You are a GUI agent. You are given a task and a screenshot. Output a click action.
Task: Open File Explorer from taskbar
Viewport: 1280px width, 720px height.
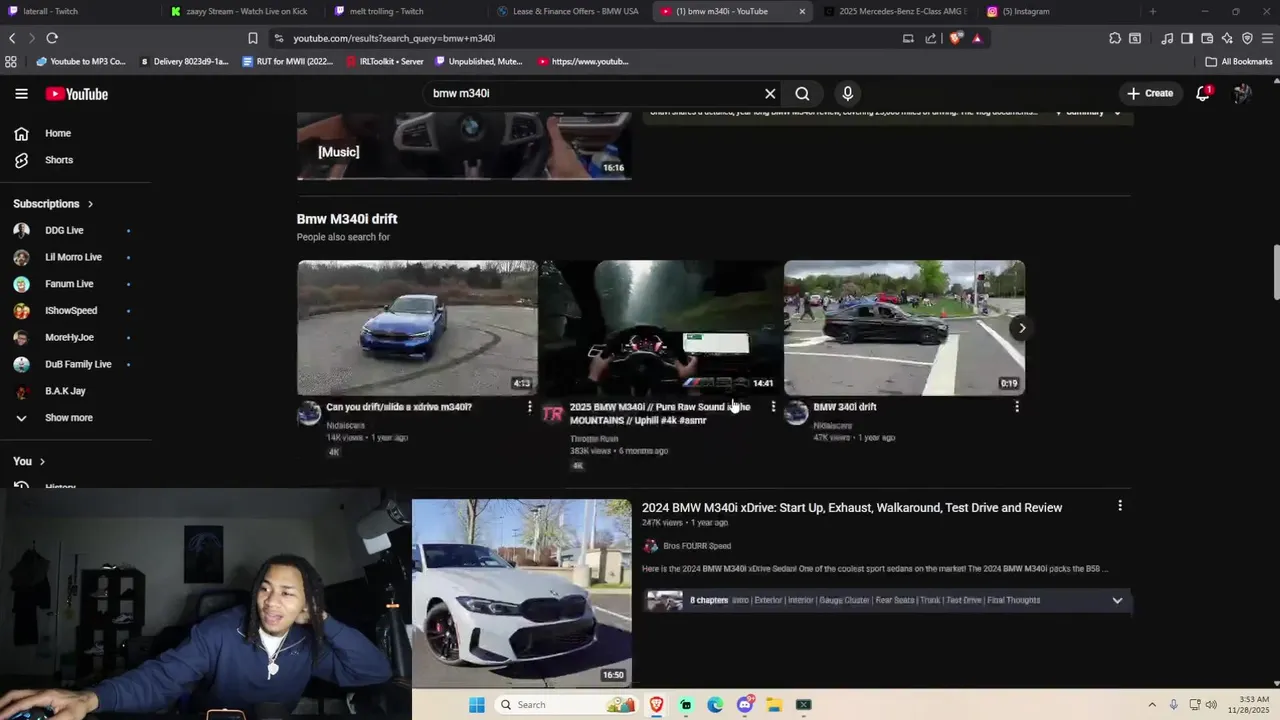774,705
